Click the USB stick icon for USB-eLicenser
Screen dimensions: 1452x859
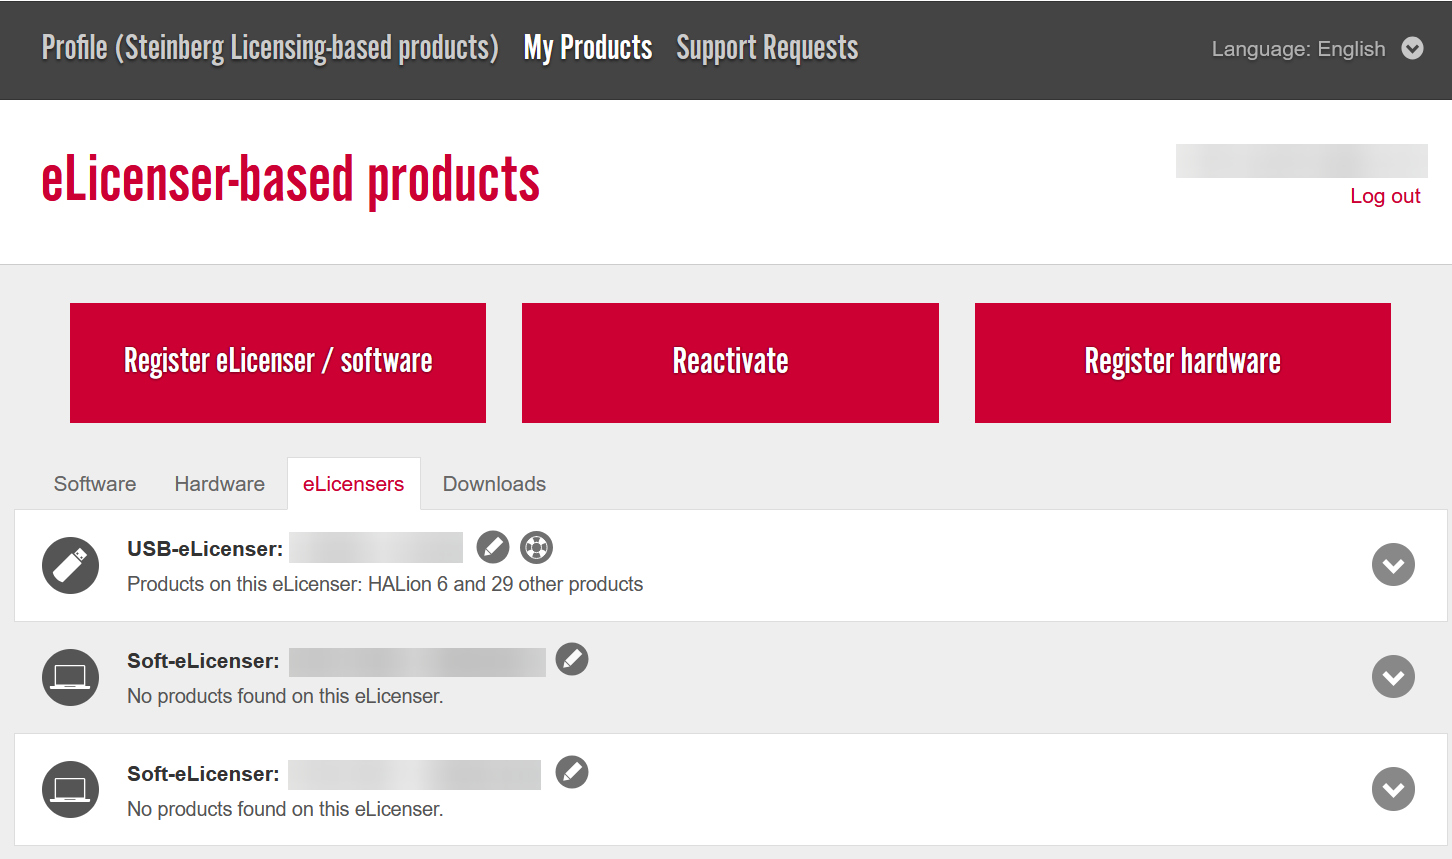click(x=70, y=565)
